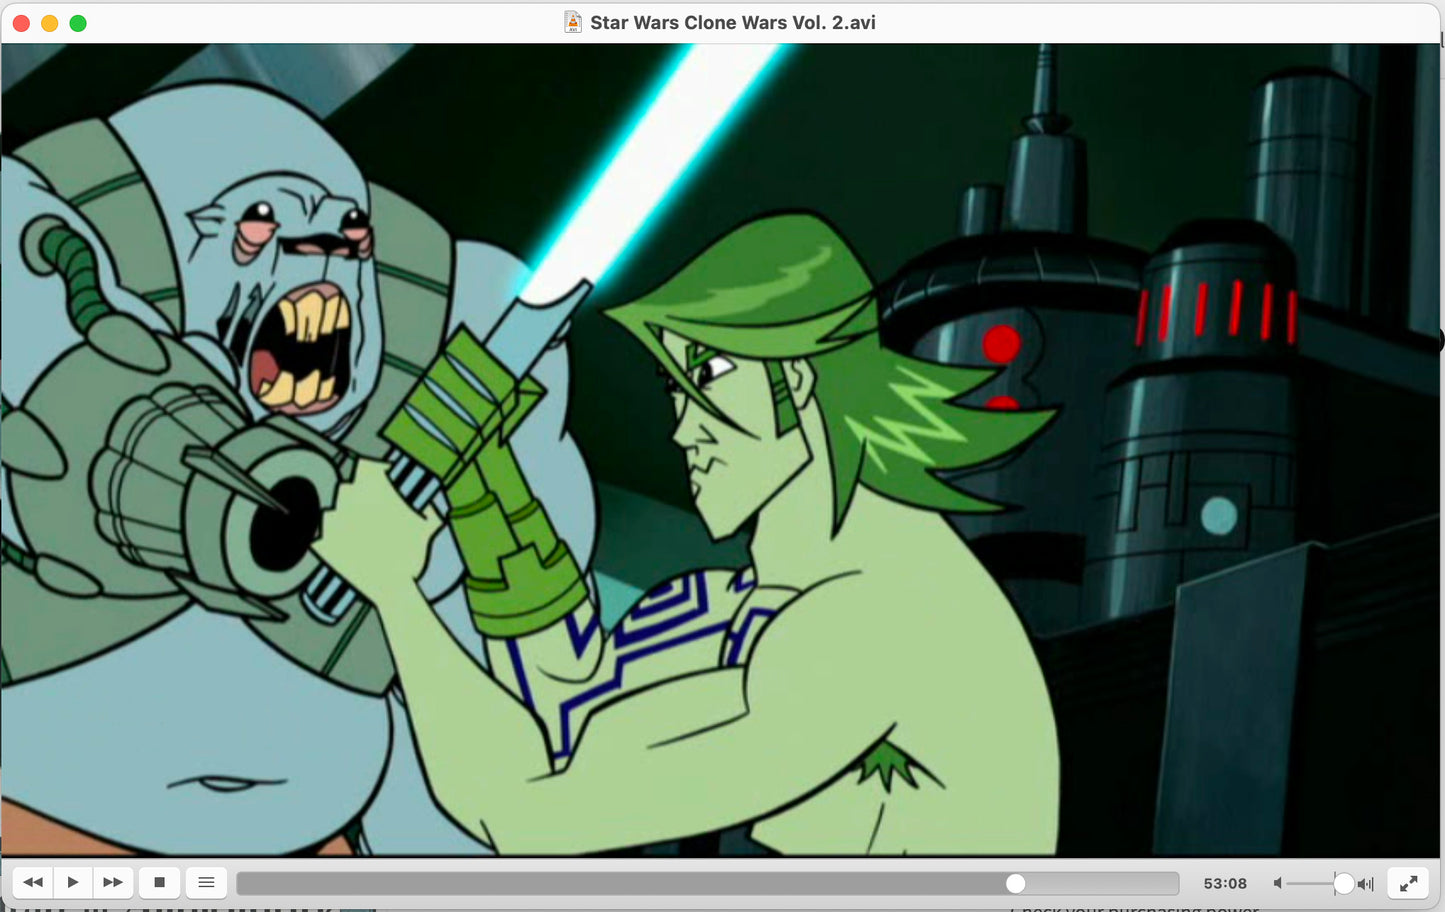Toggle the 53:08 time display

[x=1224, y=883]
